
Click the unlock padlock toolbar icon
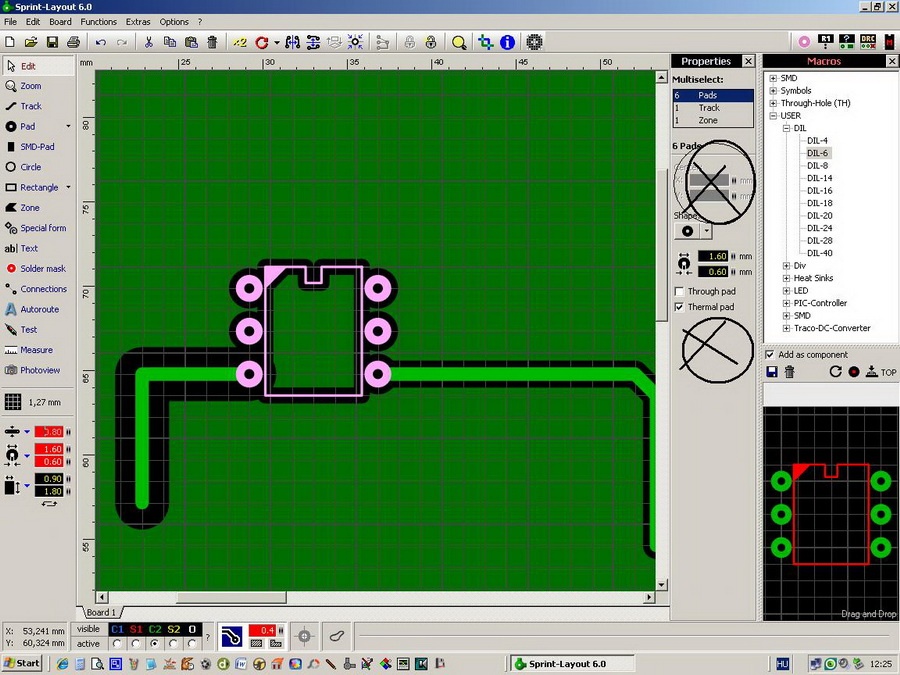pyautogui.click(x=431, y=42)
